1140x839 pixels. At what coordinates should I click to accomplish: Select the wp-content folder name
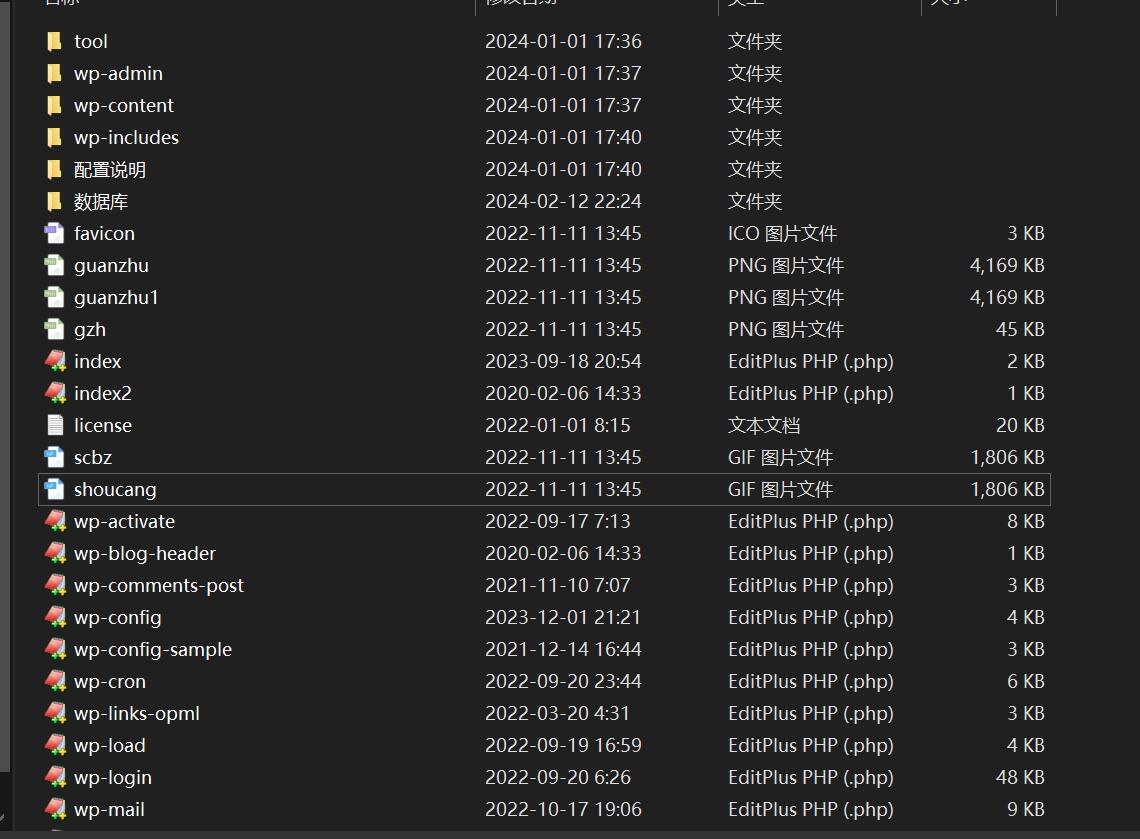(x=123, y=105)
